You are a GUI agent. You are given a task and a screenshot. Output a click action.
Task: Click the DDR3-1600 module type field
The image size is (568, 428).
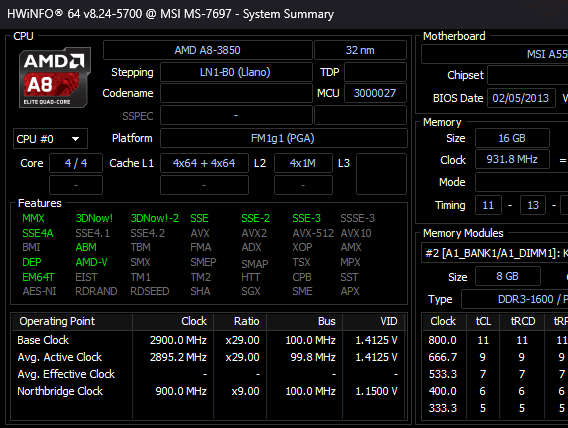(x=515, y=299)
